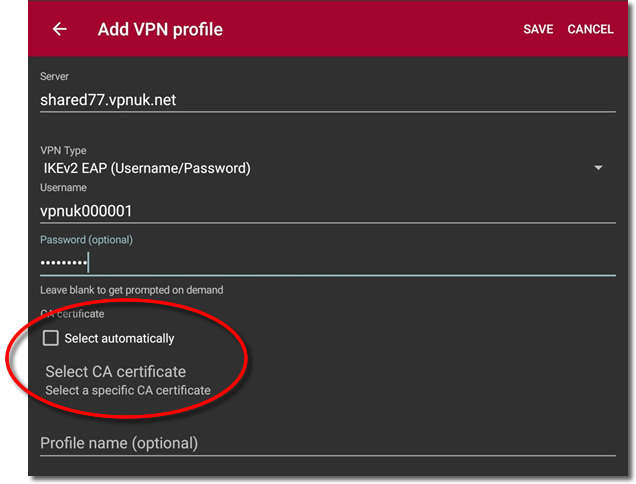The width and height of the screenshot is (636, 484).
Task: Click the Server label
Action: [x=54, y=77]
